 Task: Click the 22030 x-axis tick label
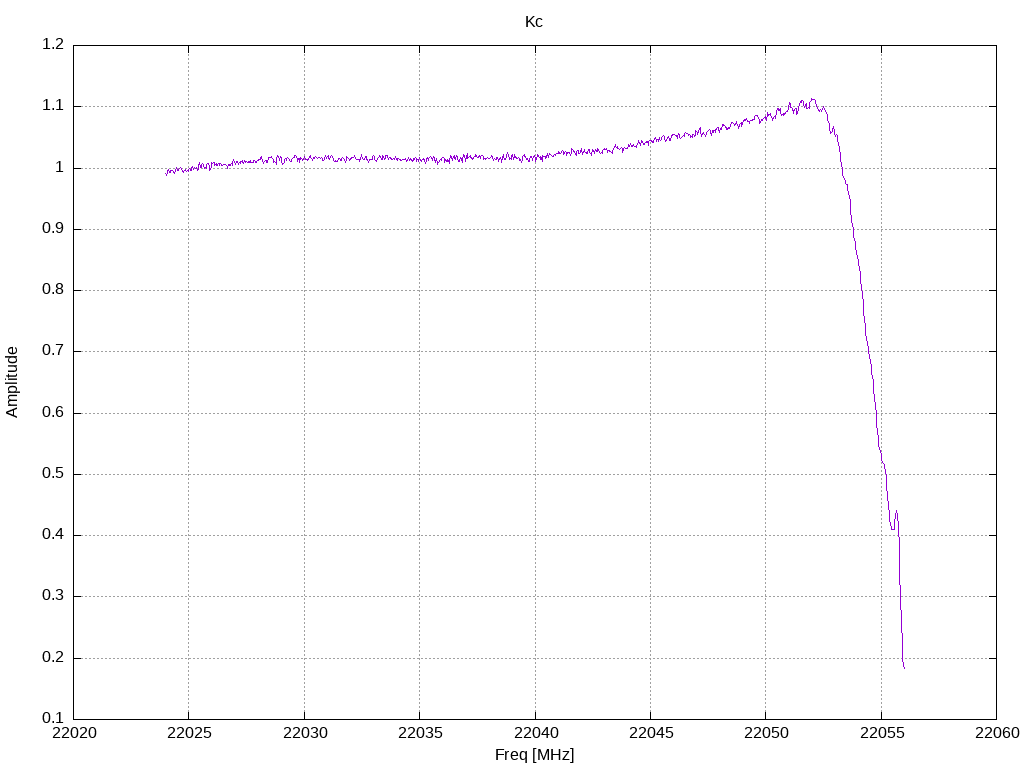click(x=305, y=733)
